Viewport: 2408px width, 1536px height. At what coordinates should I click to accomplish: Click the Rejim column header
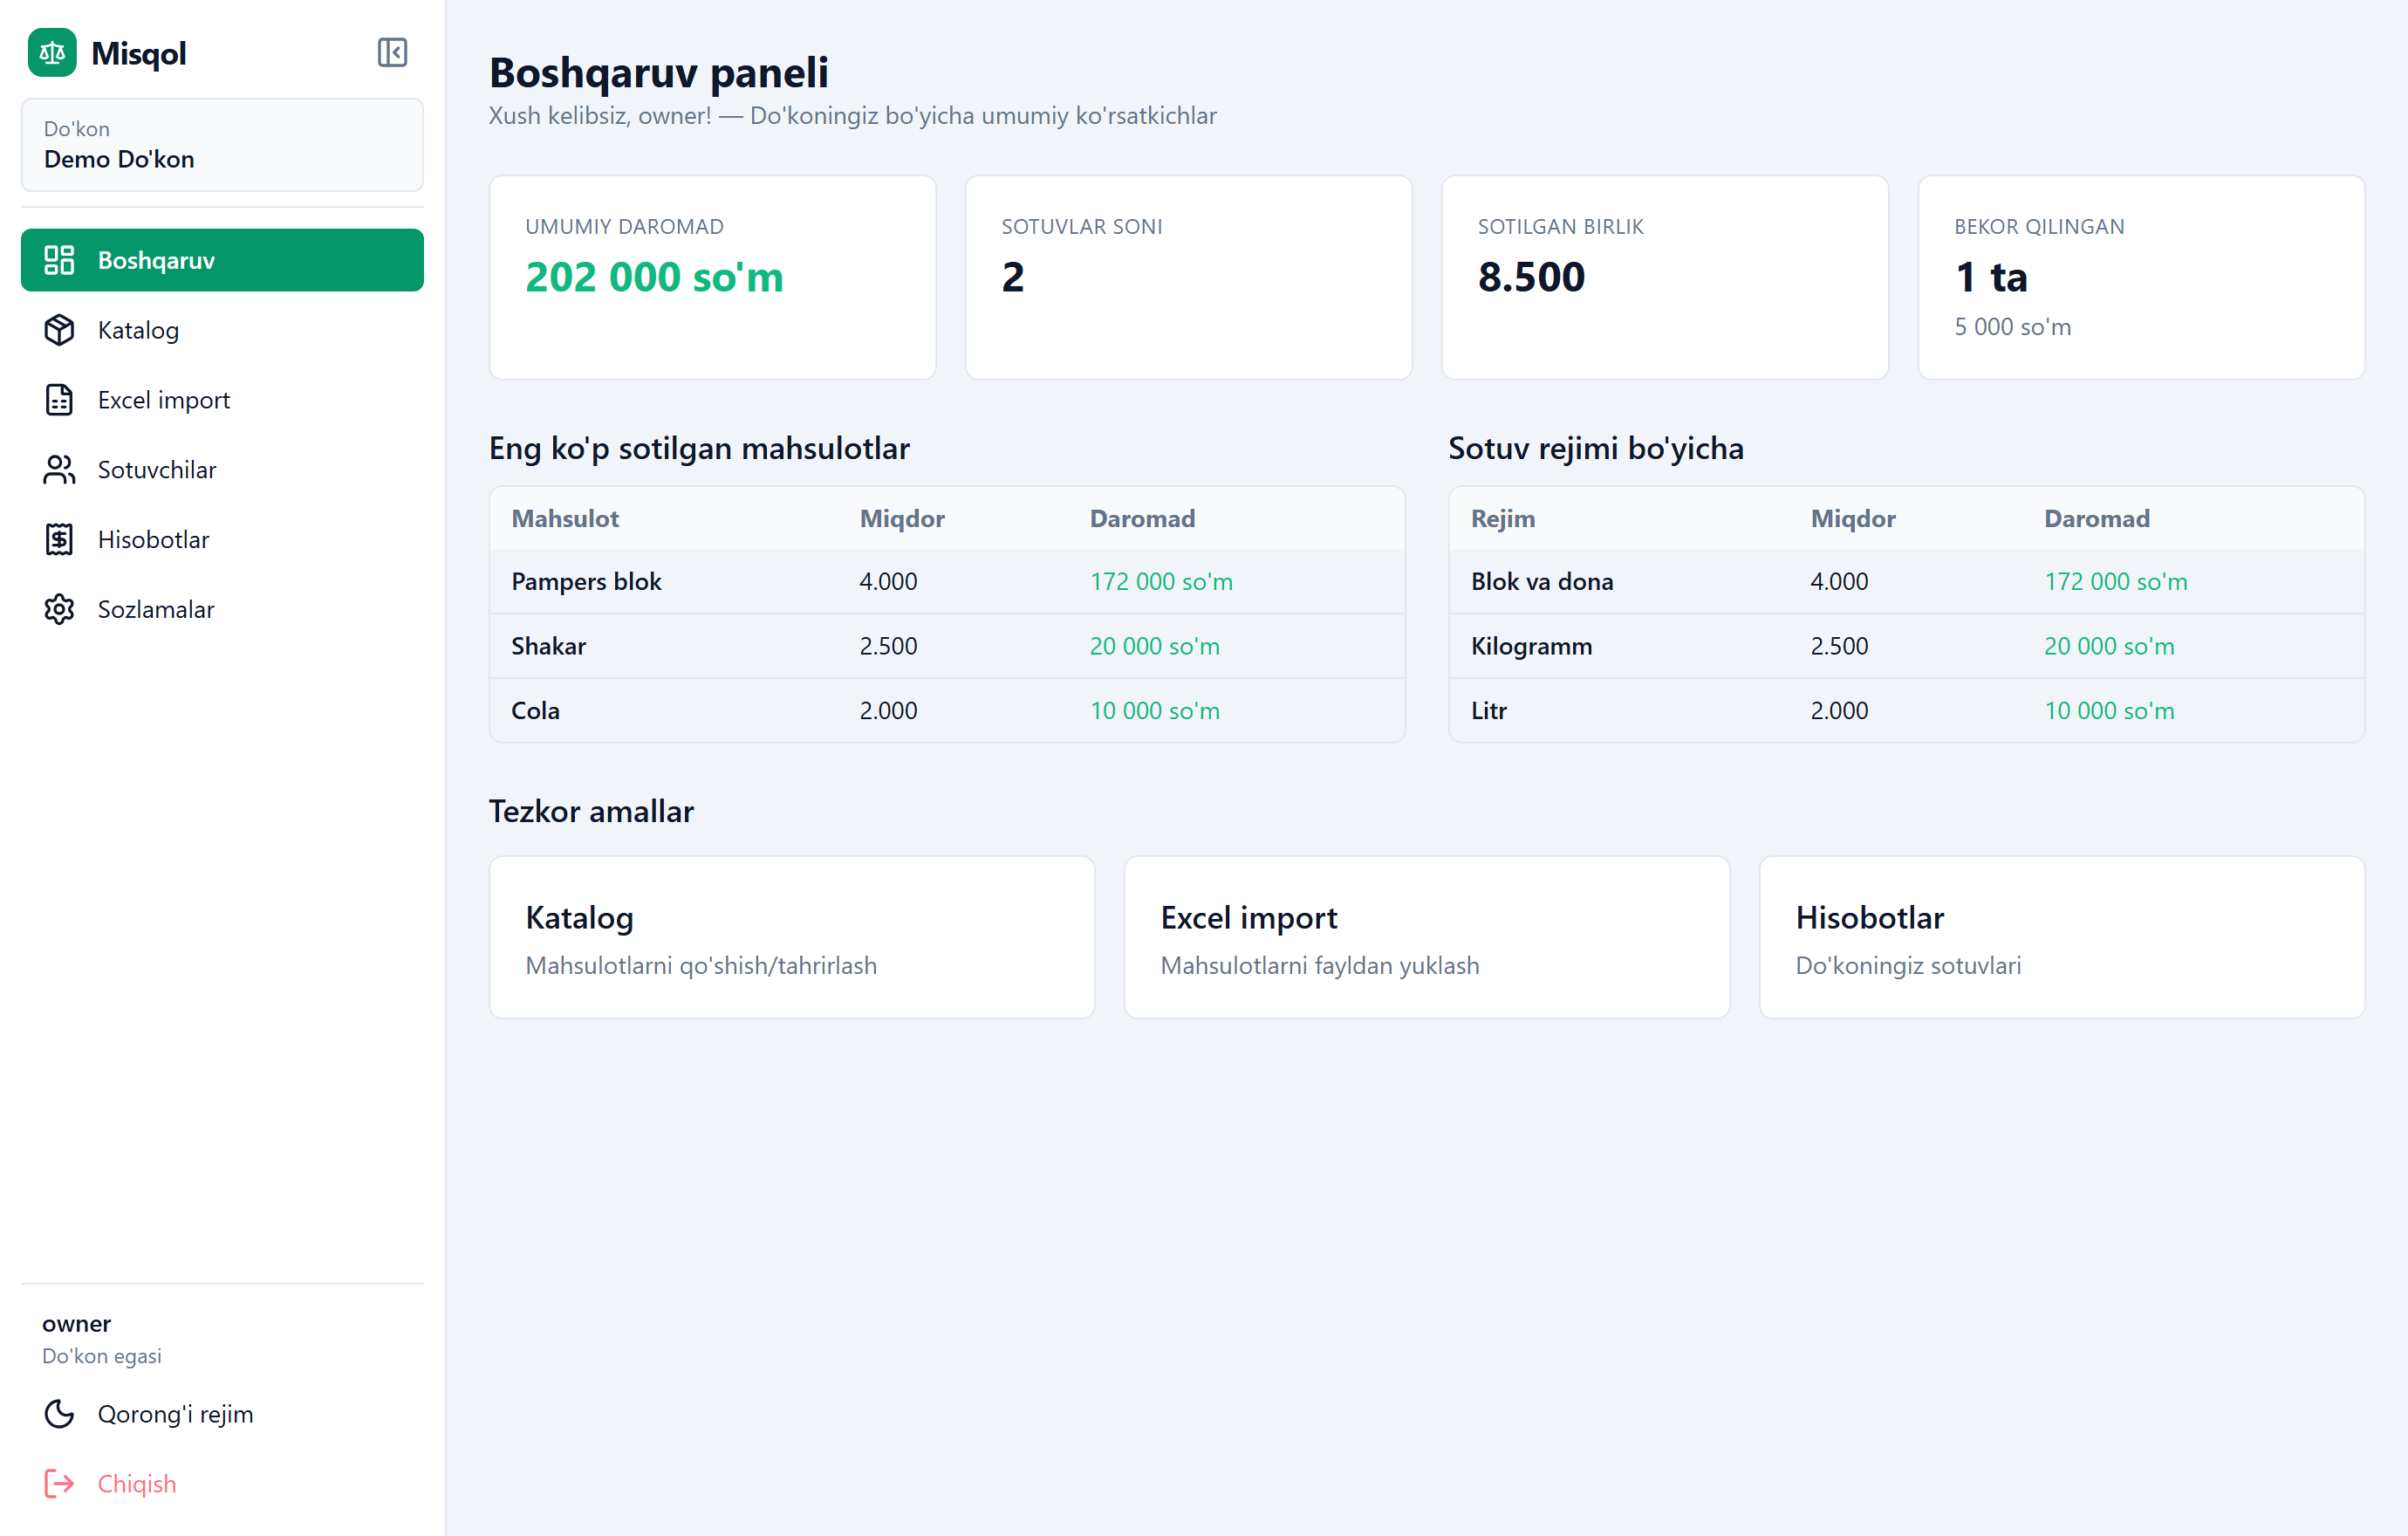(x=1503, y=519)
